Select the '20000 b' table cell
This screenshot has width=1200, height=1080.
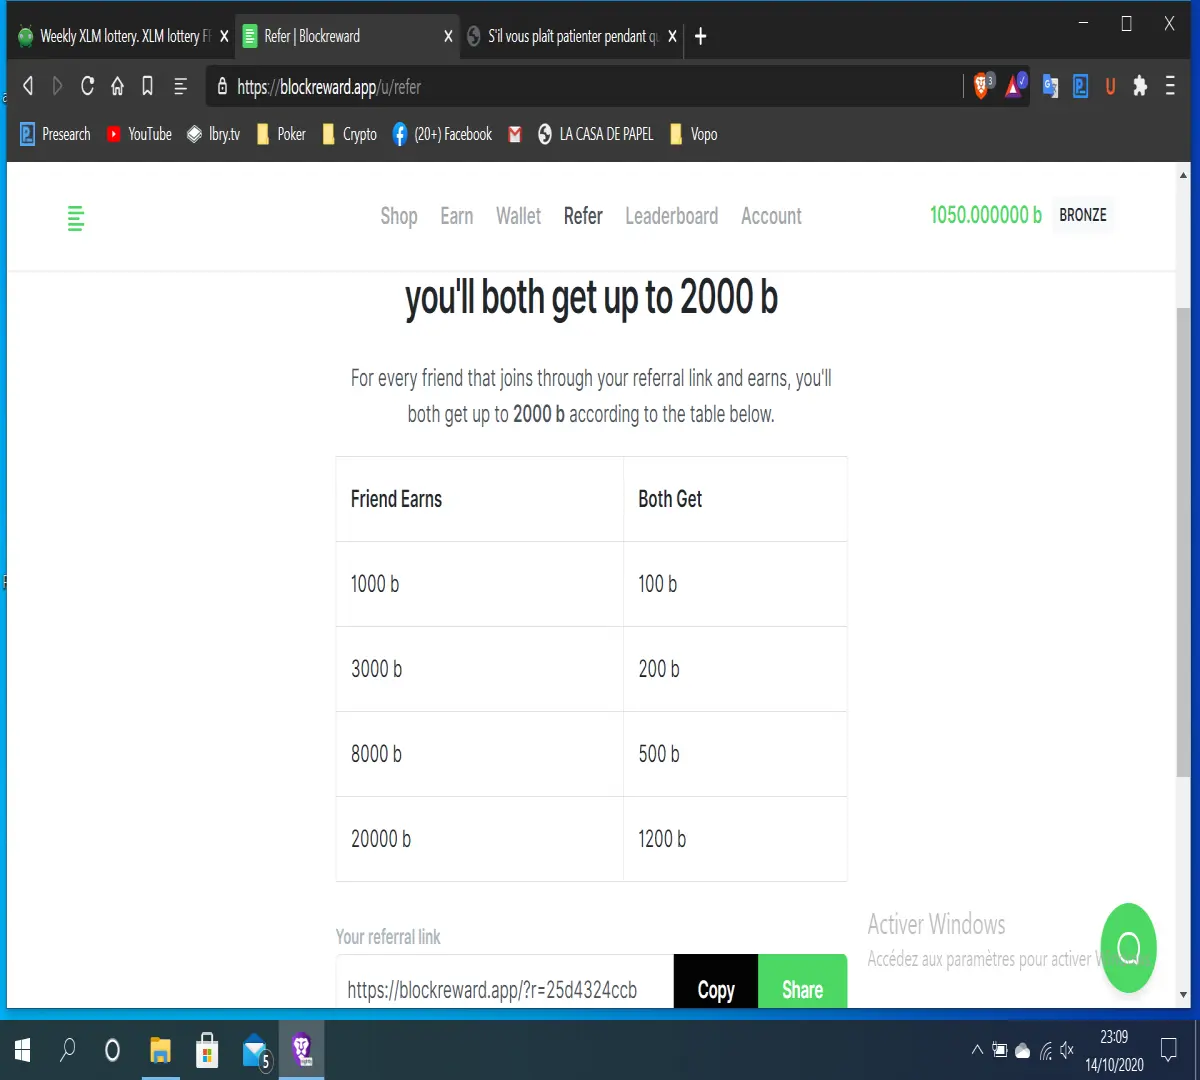pyautogui.click(x=480, y=839)
